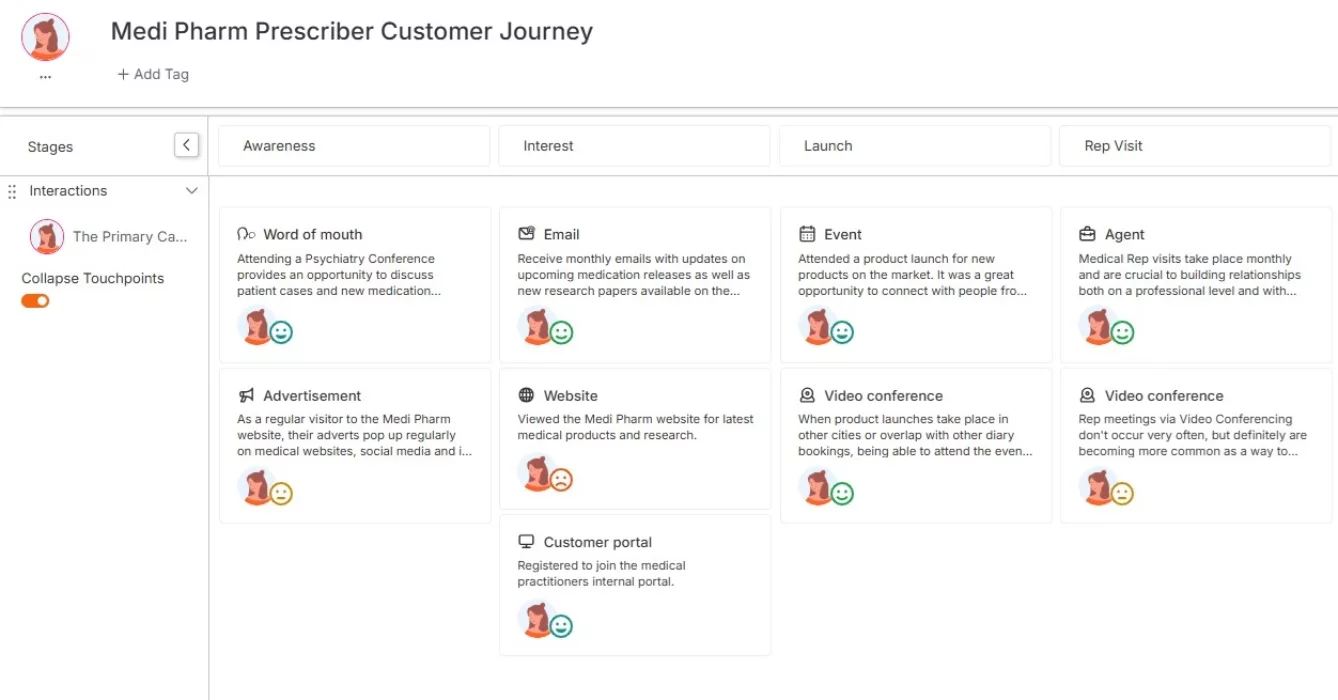Click the calendar icon on the Event card
This screenshot has height=700, width=1338.
click(806, 233)
